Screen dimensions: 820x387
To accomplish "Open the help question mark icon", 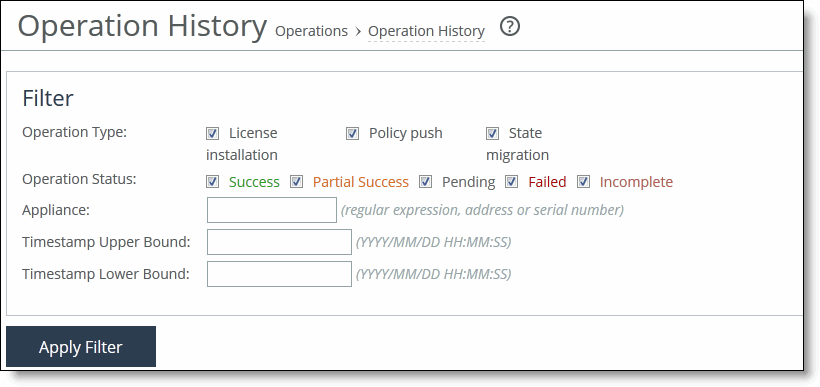I will (510, 26).
